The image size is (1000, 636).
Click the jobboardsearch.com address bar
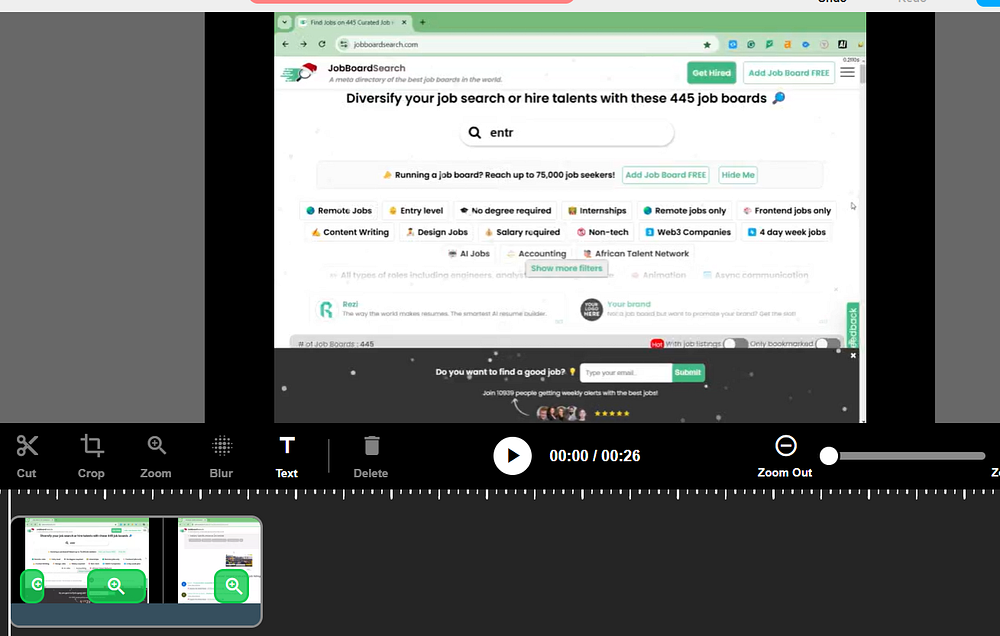[x=526, y=44]
